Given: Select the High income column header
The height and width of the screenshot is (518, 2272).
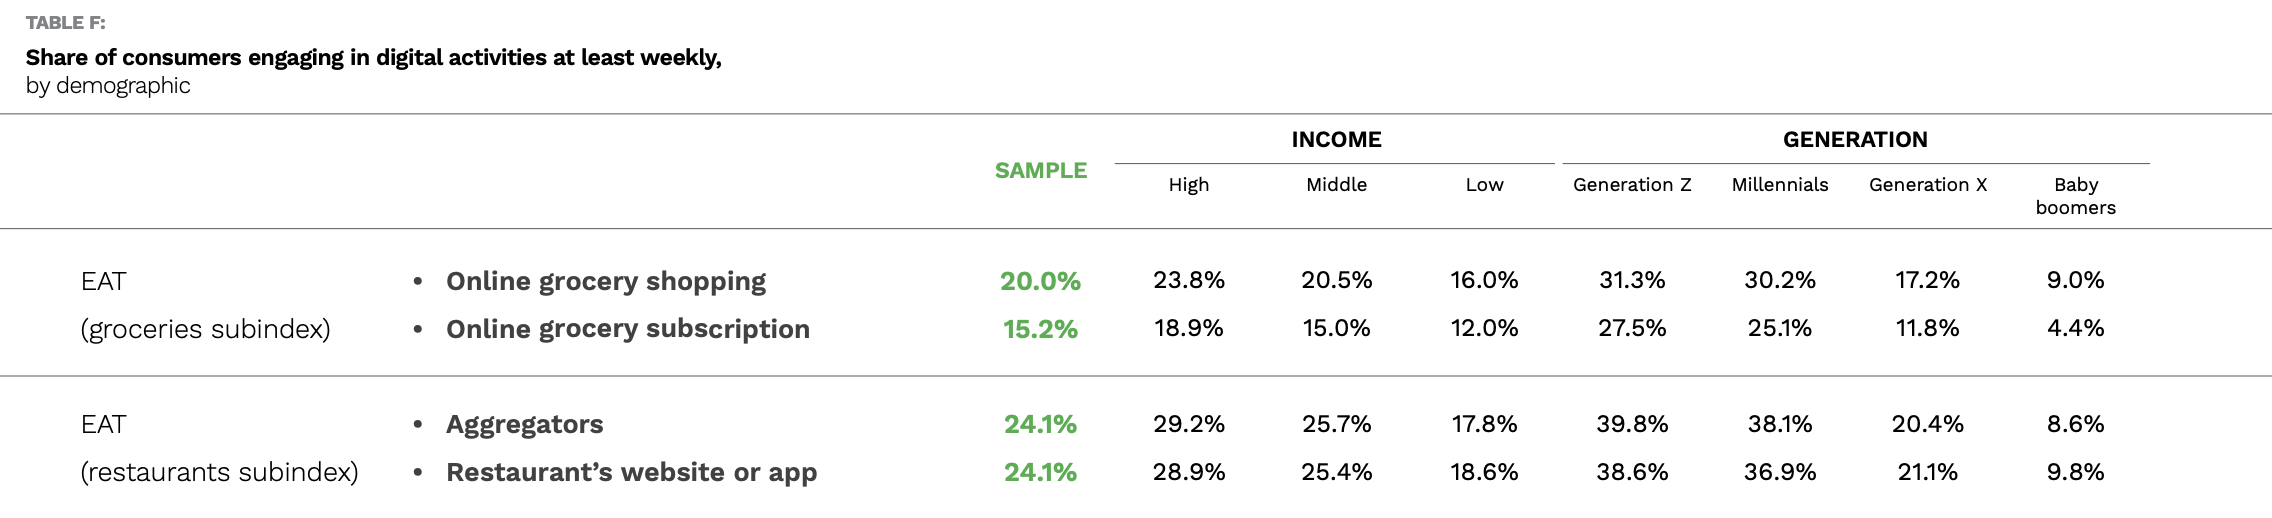Looking at the screenshot, I should (1189, 185).
